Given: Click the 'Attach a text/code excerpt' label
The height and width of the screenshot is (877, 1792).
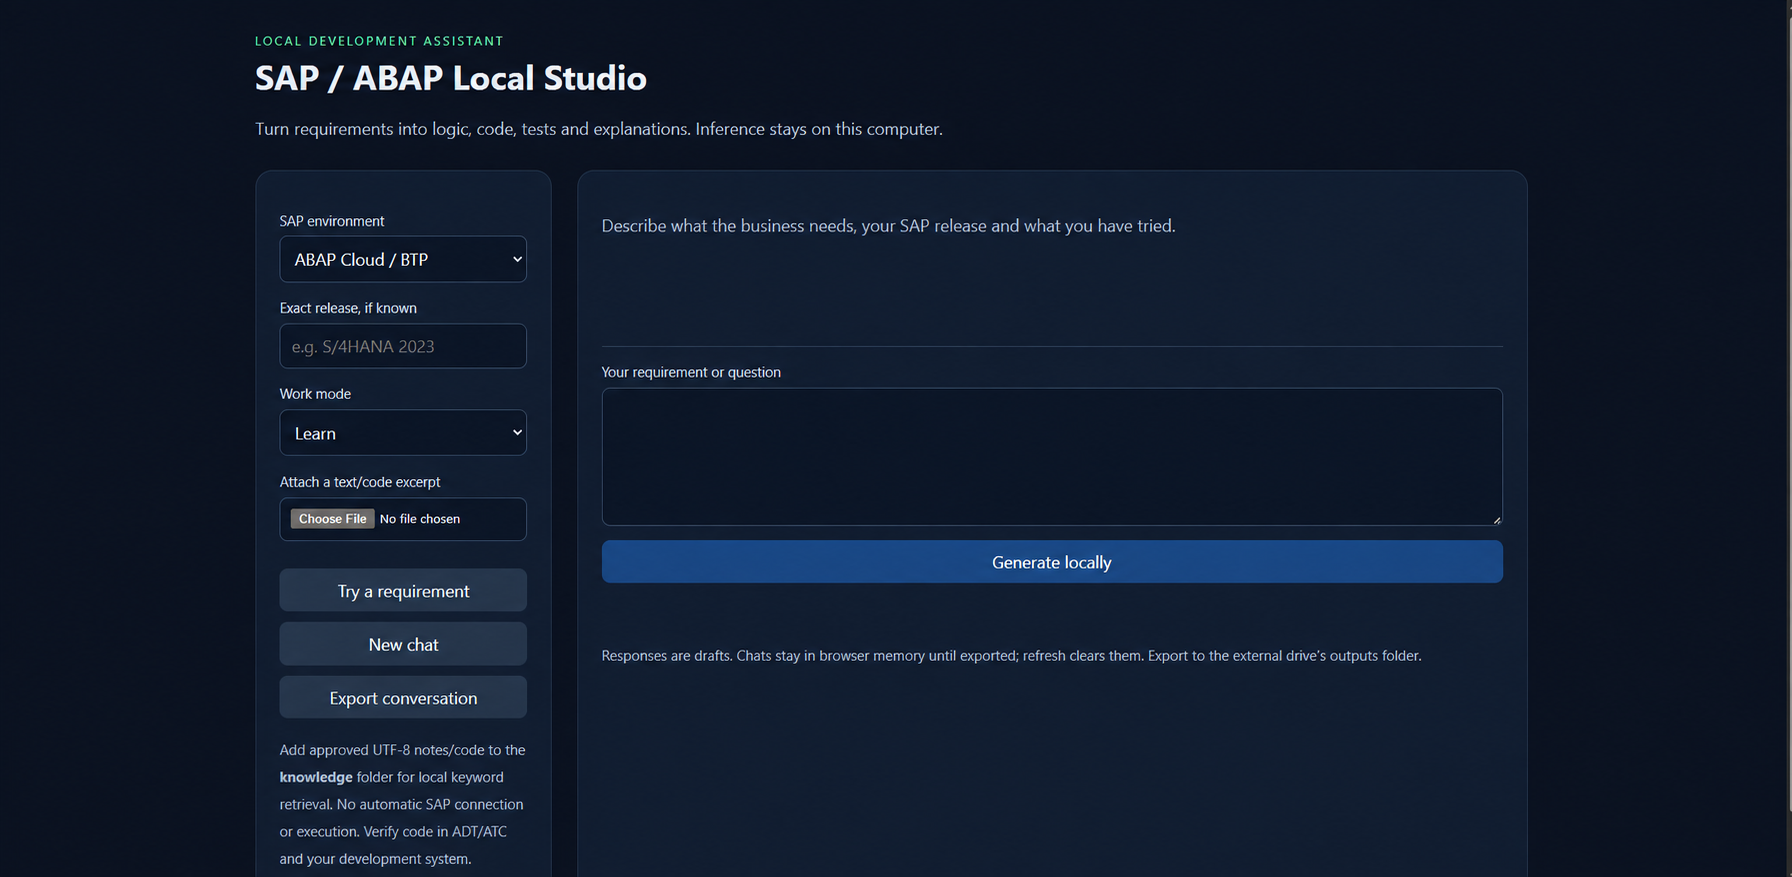Looking at the screenshot, I should 360,482.
